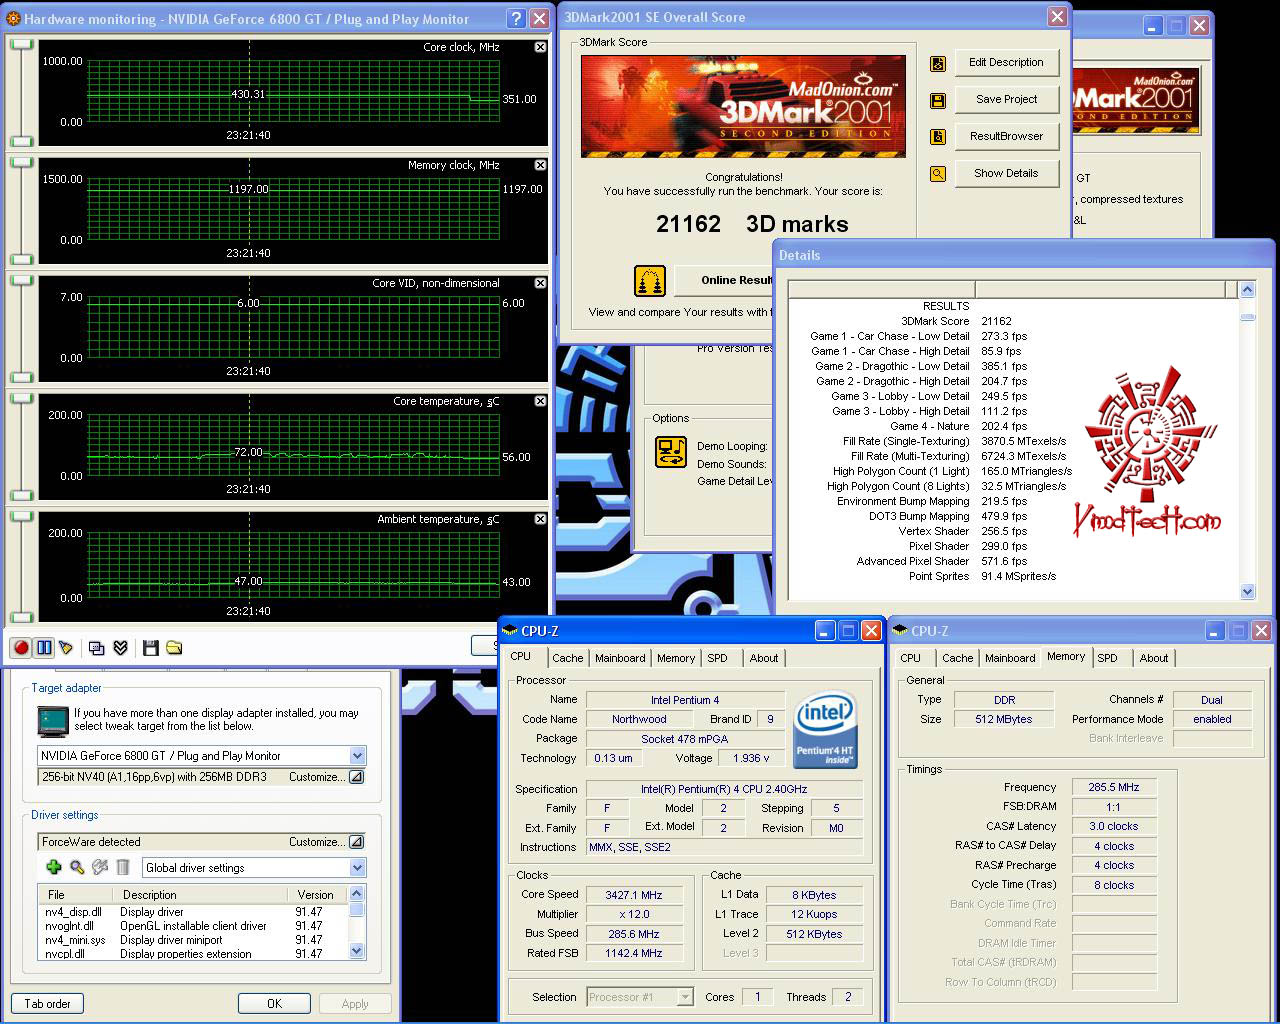Select nvoglnt.dll row in driver file list

tap(193, 926)
